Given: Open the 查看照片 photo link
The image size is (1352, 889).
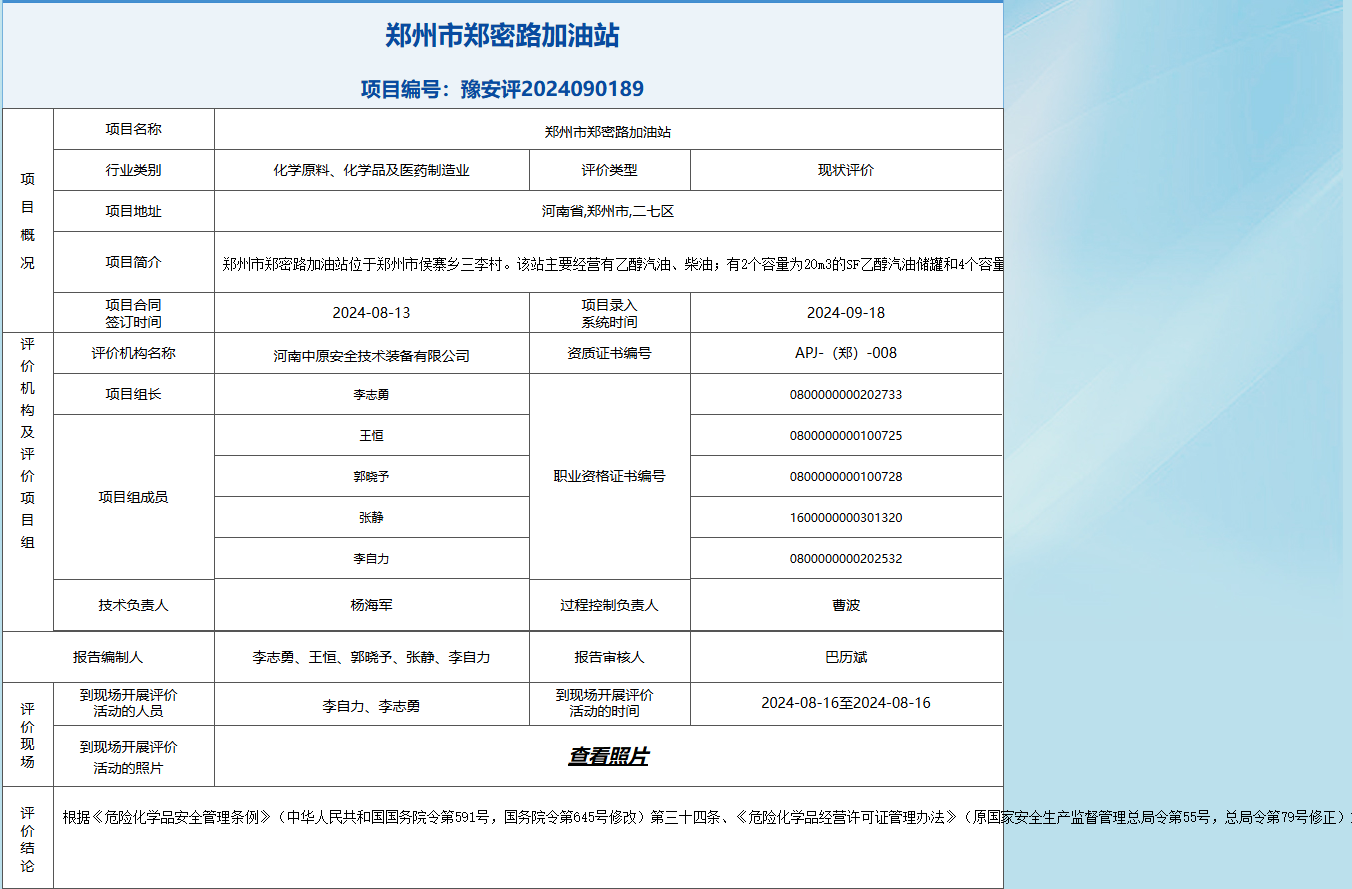Looking at the screenshot, I should coord(608,757).
